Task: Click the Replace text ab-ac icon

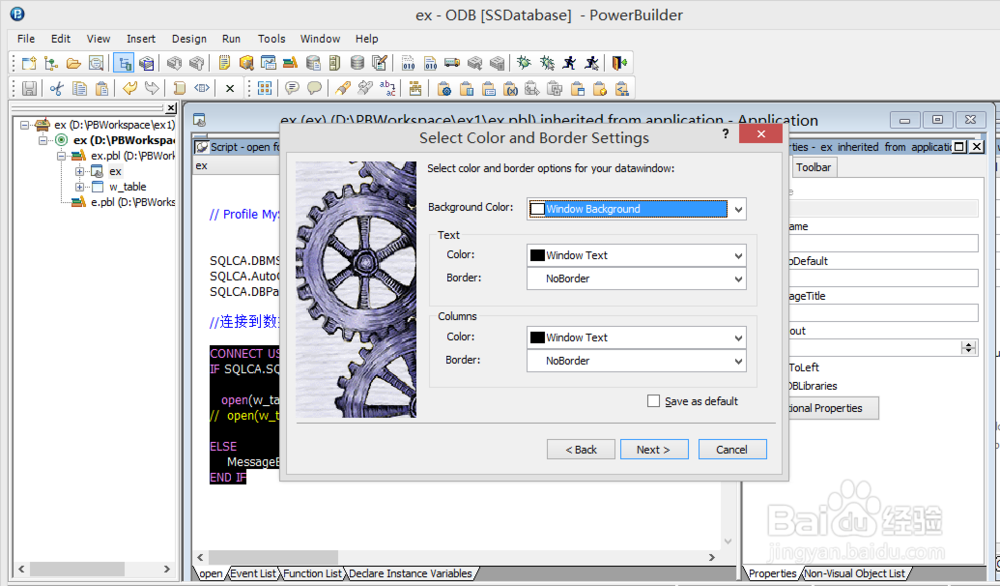Action: 387,88
